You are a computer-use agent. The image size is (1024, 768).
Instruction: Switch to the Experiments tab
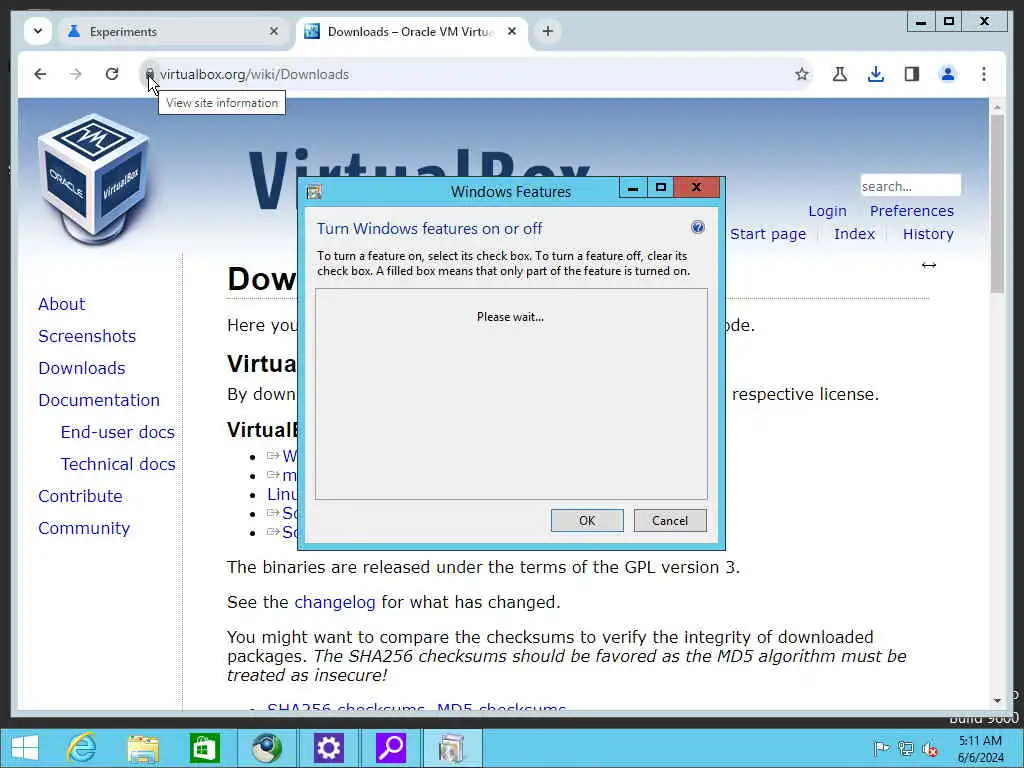point(173,31)
